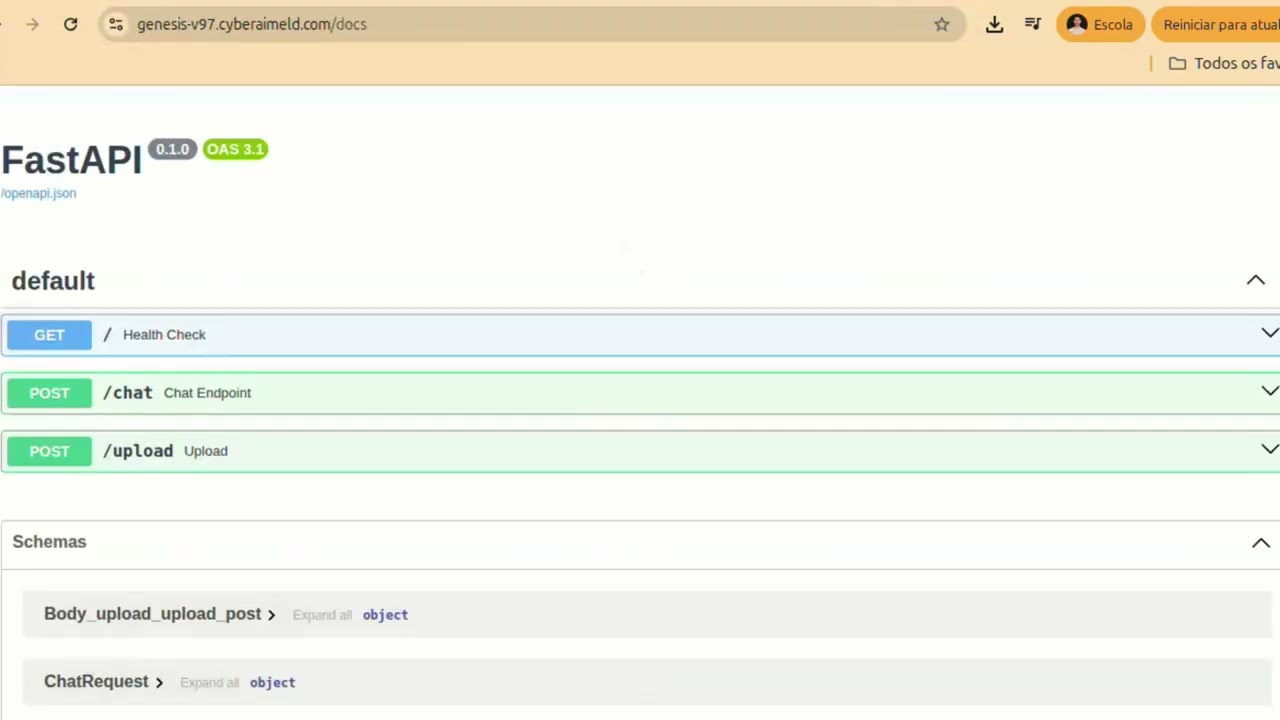Viewport: 1280px width, 720px height.
Task: Expand the POST /upload endpoint chevron
Action: pos(1270,449)
